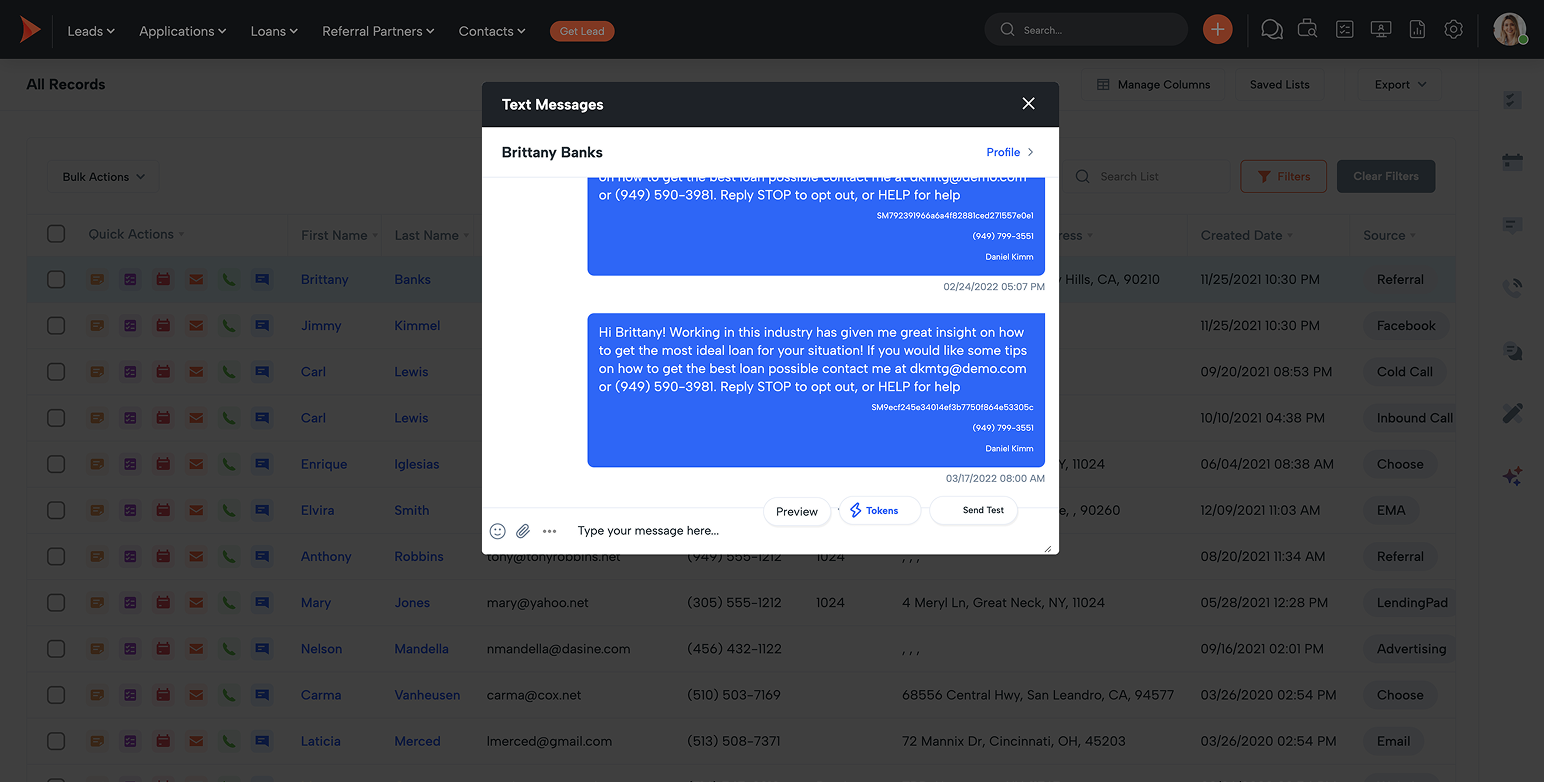Focus the Type your message here field
Screen dimensions: 1544x782
[x=810, y=531]
